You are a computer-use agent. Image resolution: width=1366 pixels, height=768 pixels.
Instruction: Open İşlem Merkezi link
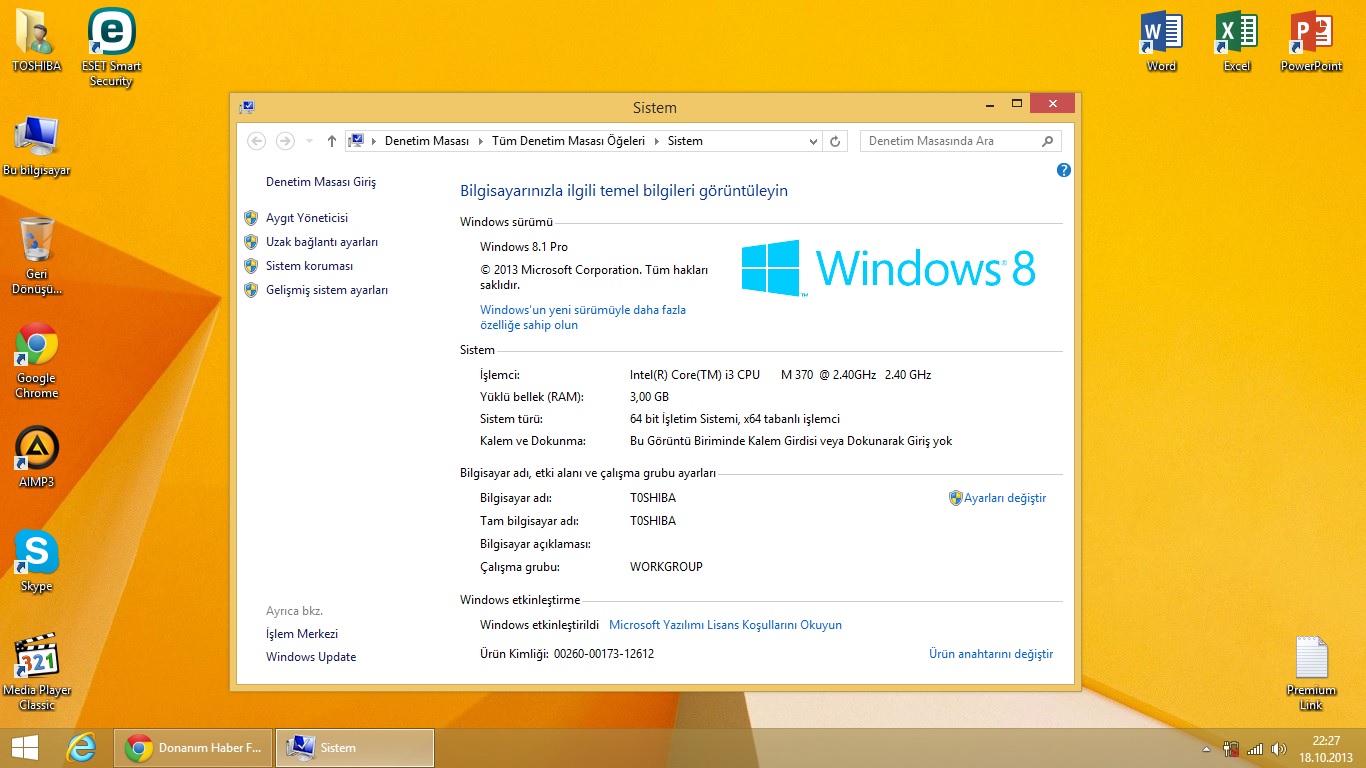[302, 634]
